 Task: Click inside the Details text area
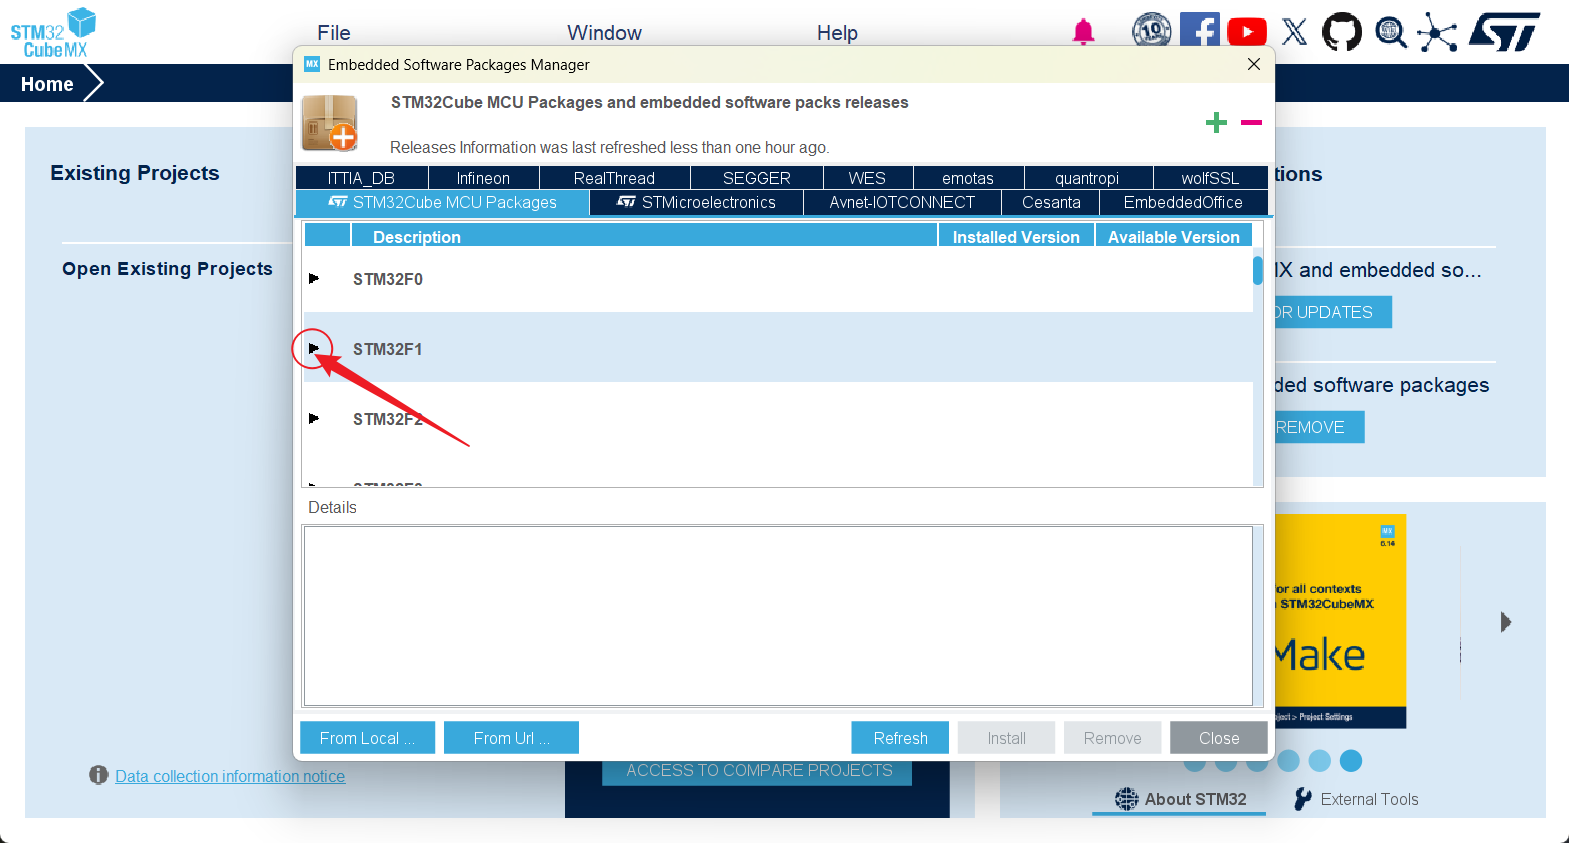pyautogui.click(x=778, y=616)
